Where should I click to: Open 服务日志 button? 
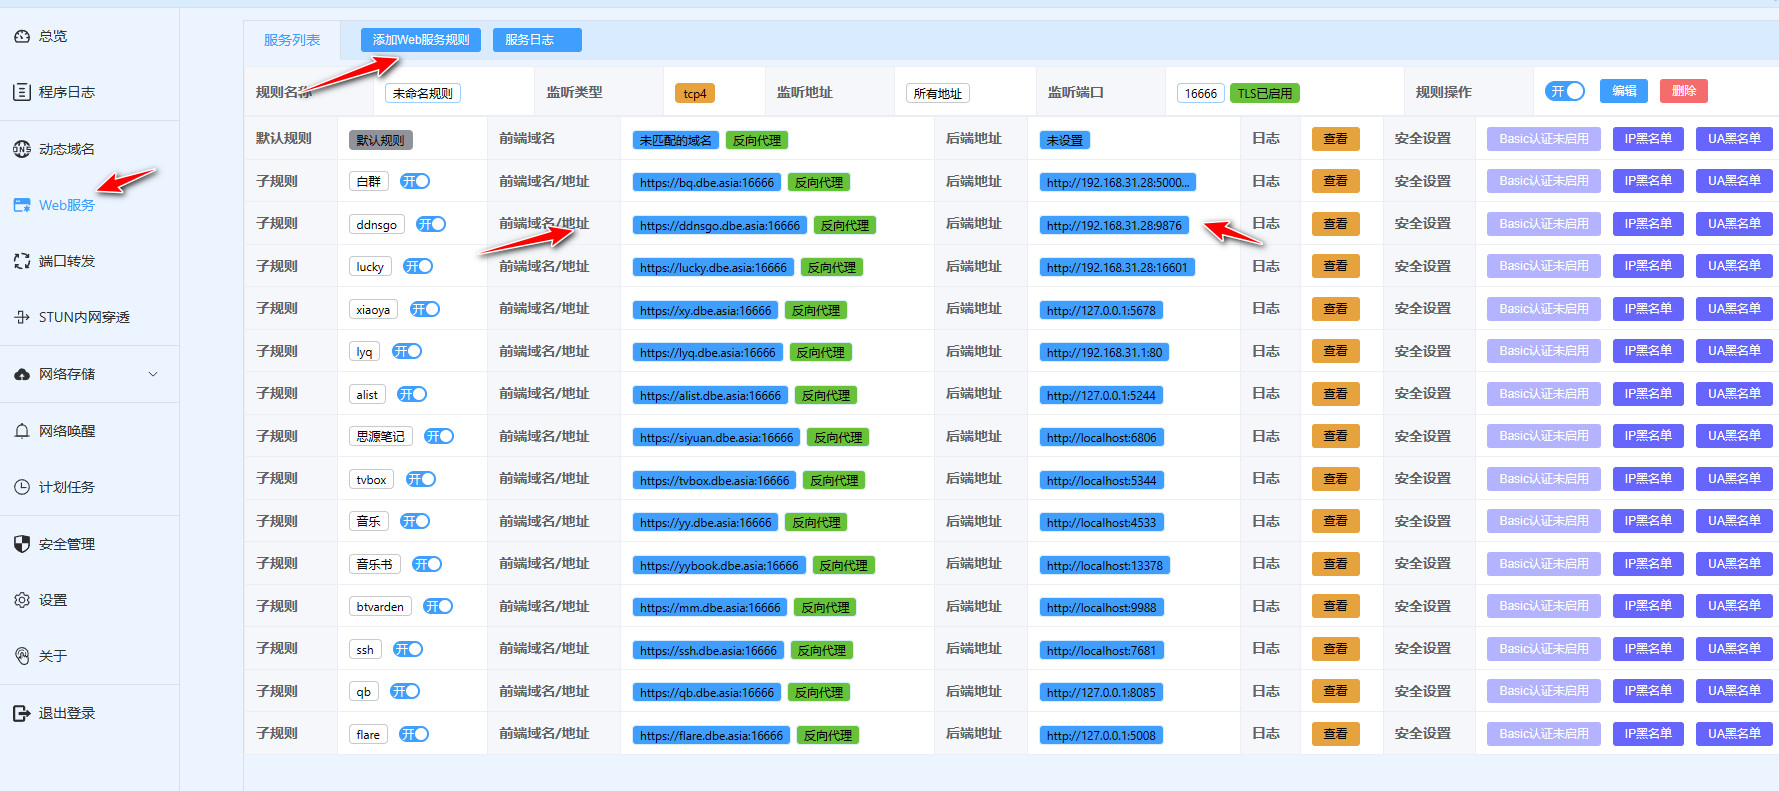(537, 40)
